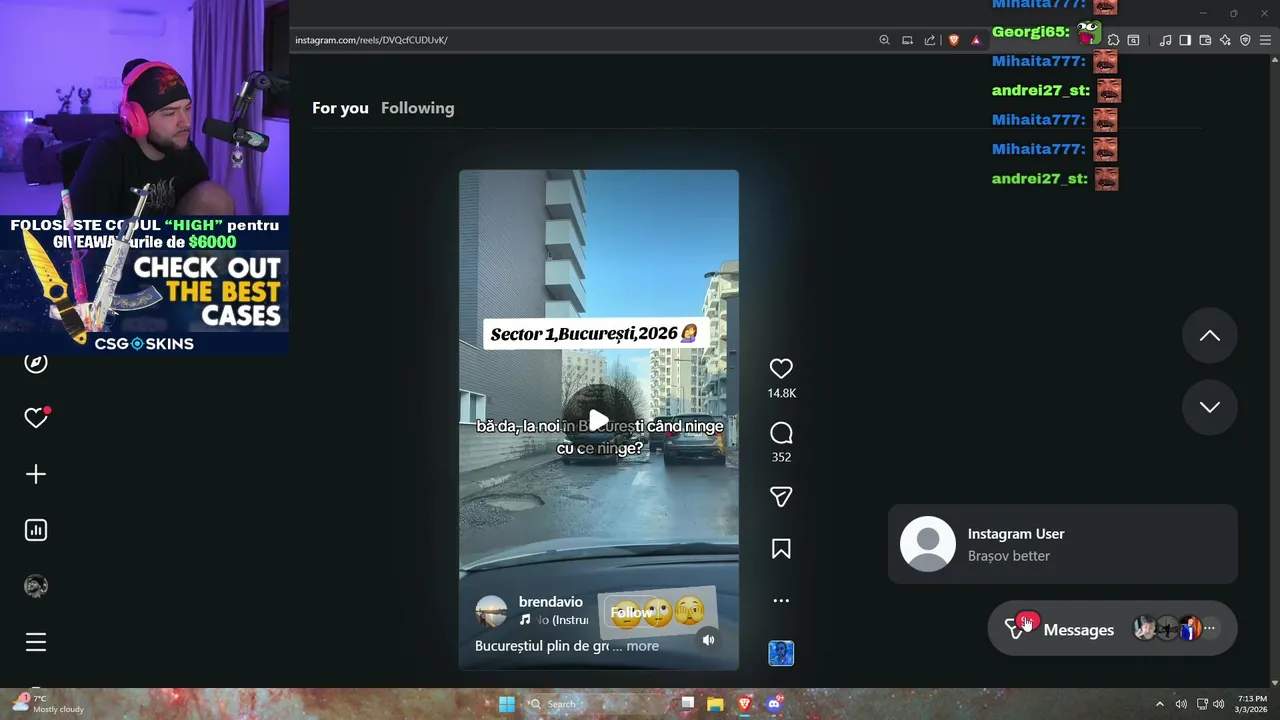Open the Brave Wallet icon
The width and height of the screenshot is (1280, 720).
1205,40
